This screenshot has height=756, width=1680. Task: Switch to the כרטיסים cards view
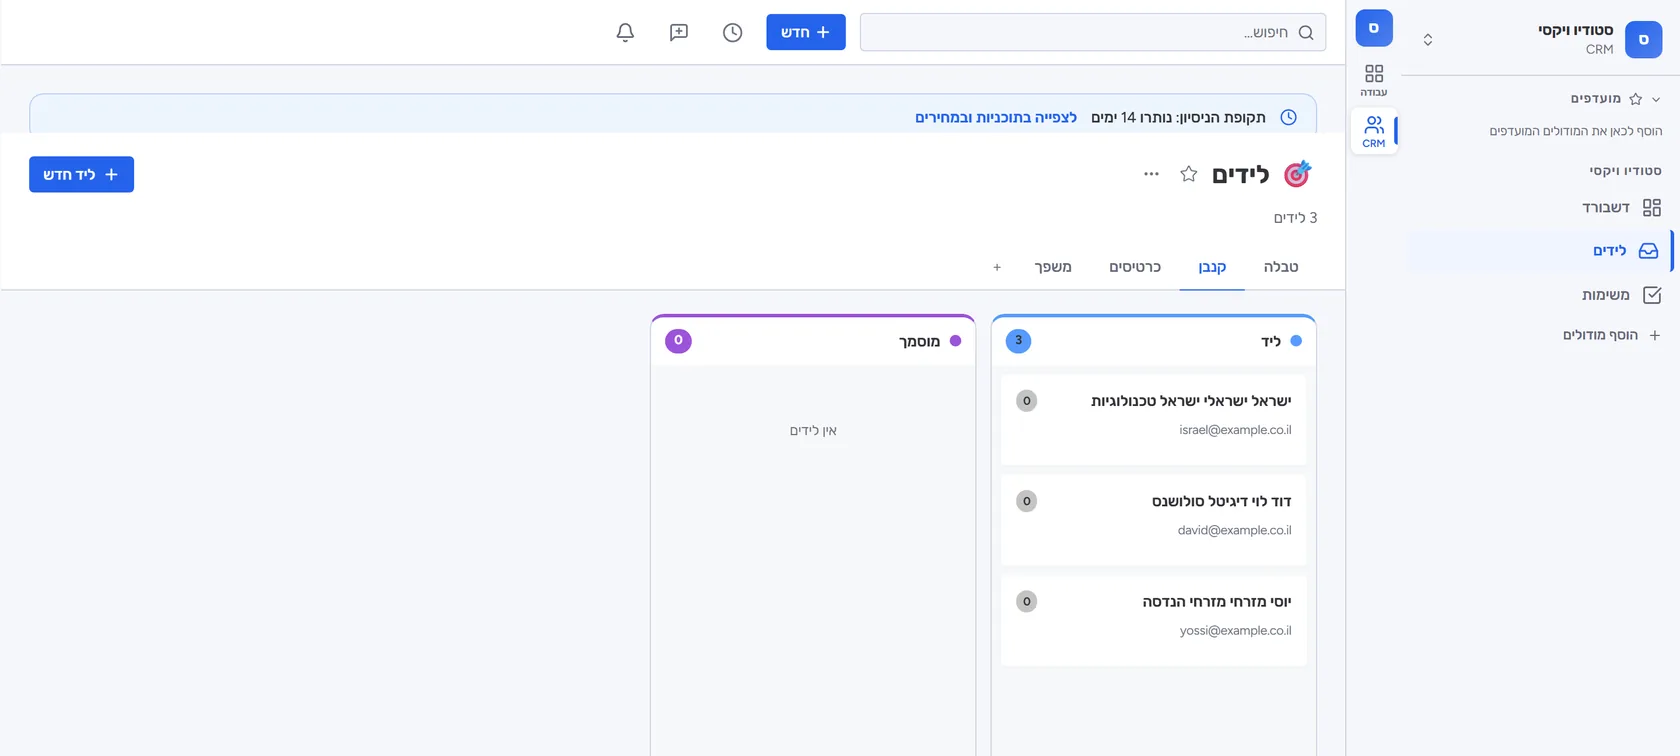(x=1135, y=267)
